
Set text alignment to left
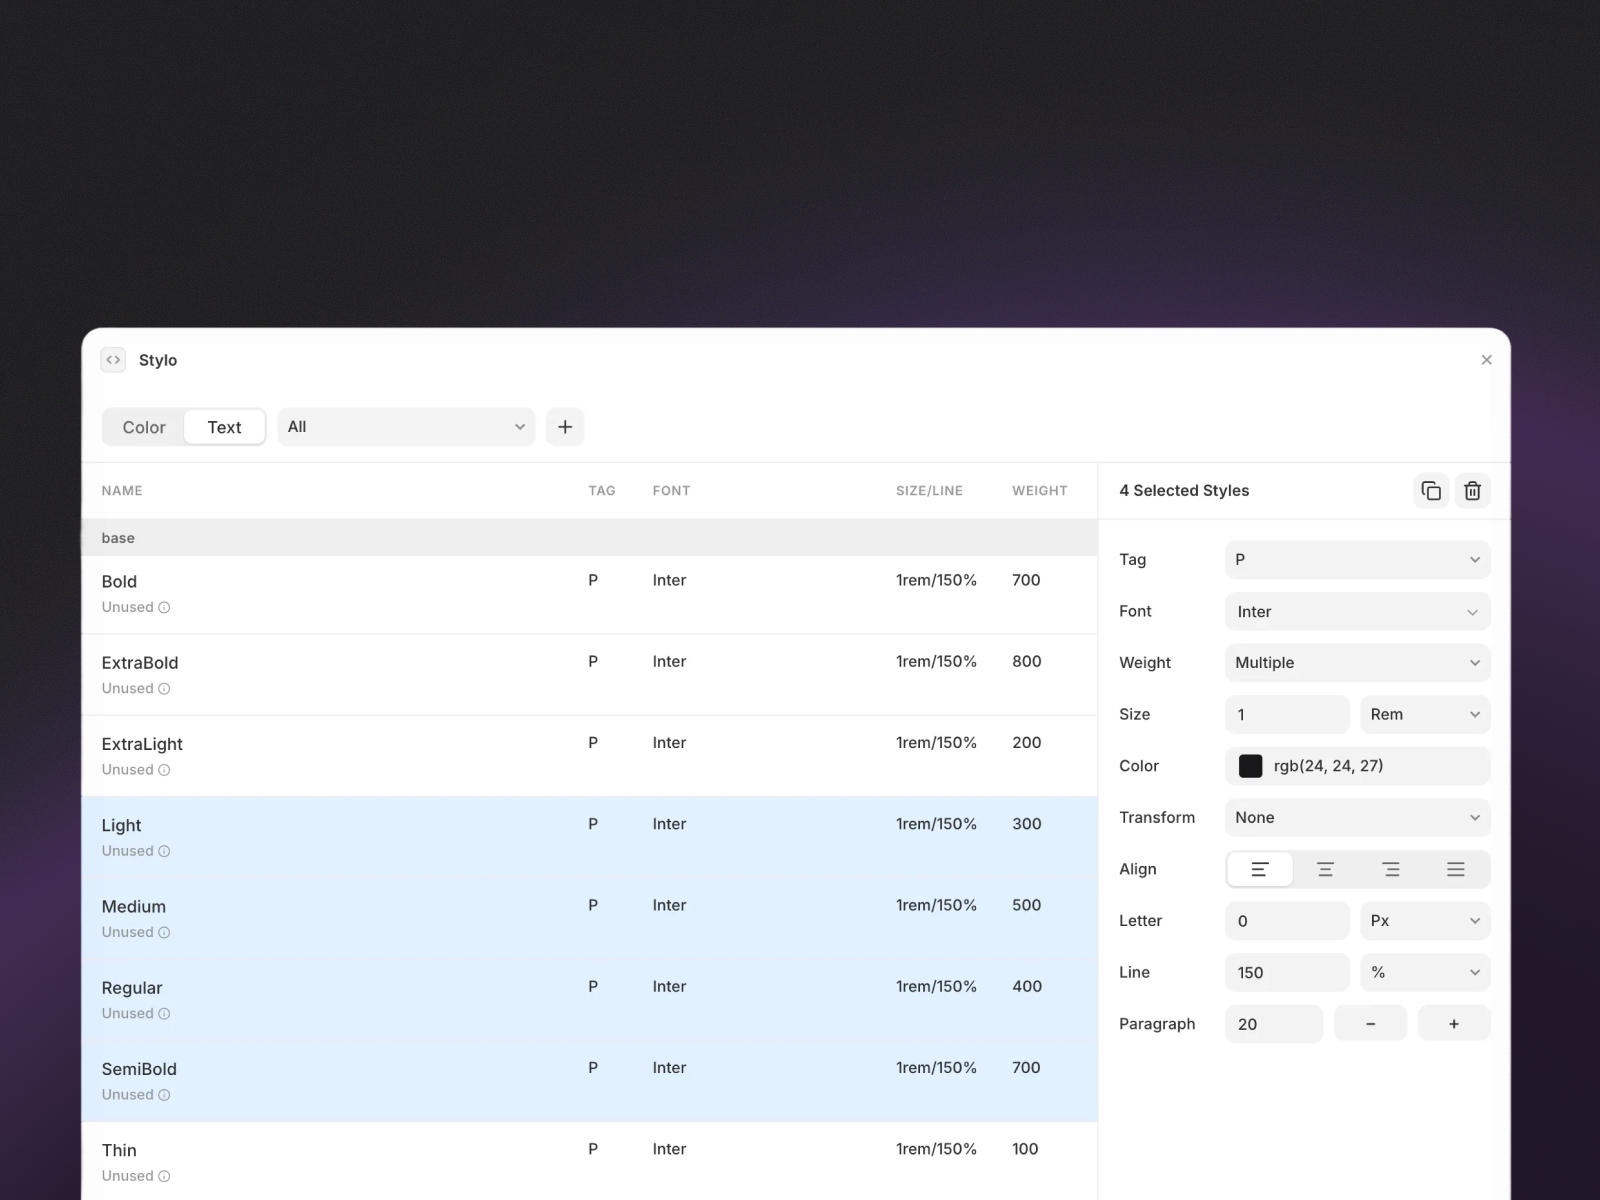pos(1259,869)
